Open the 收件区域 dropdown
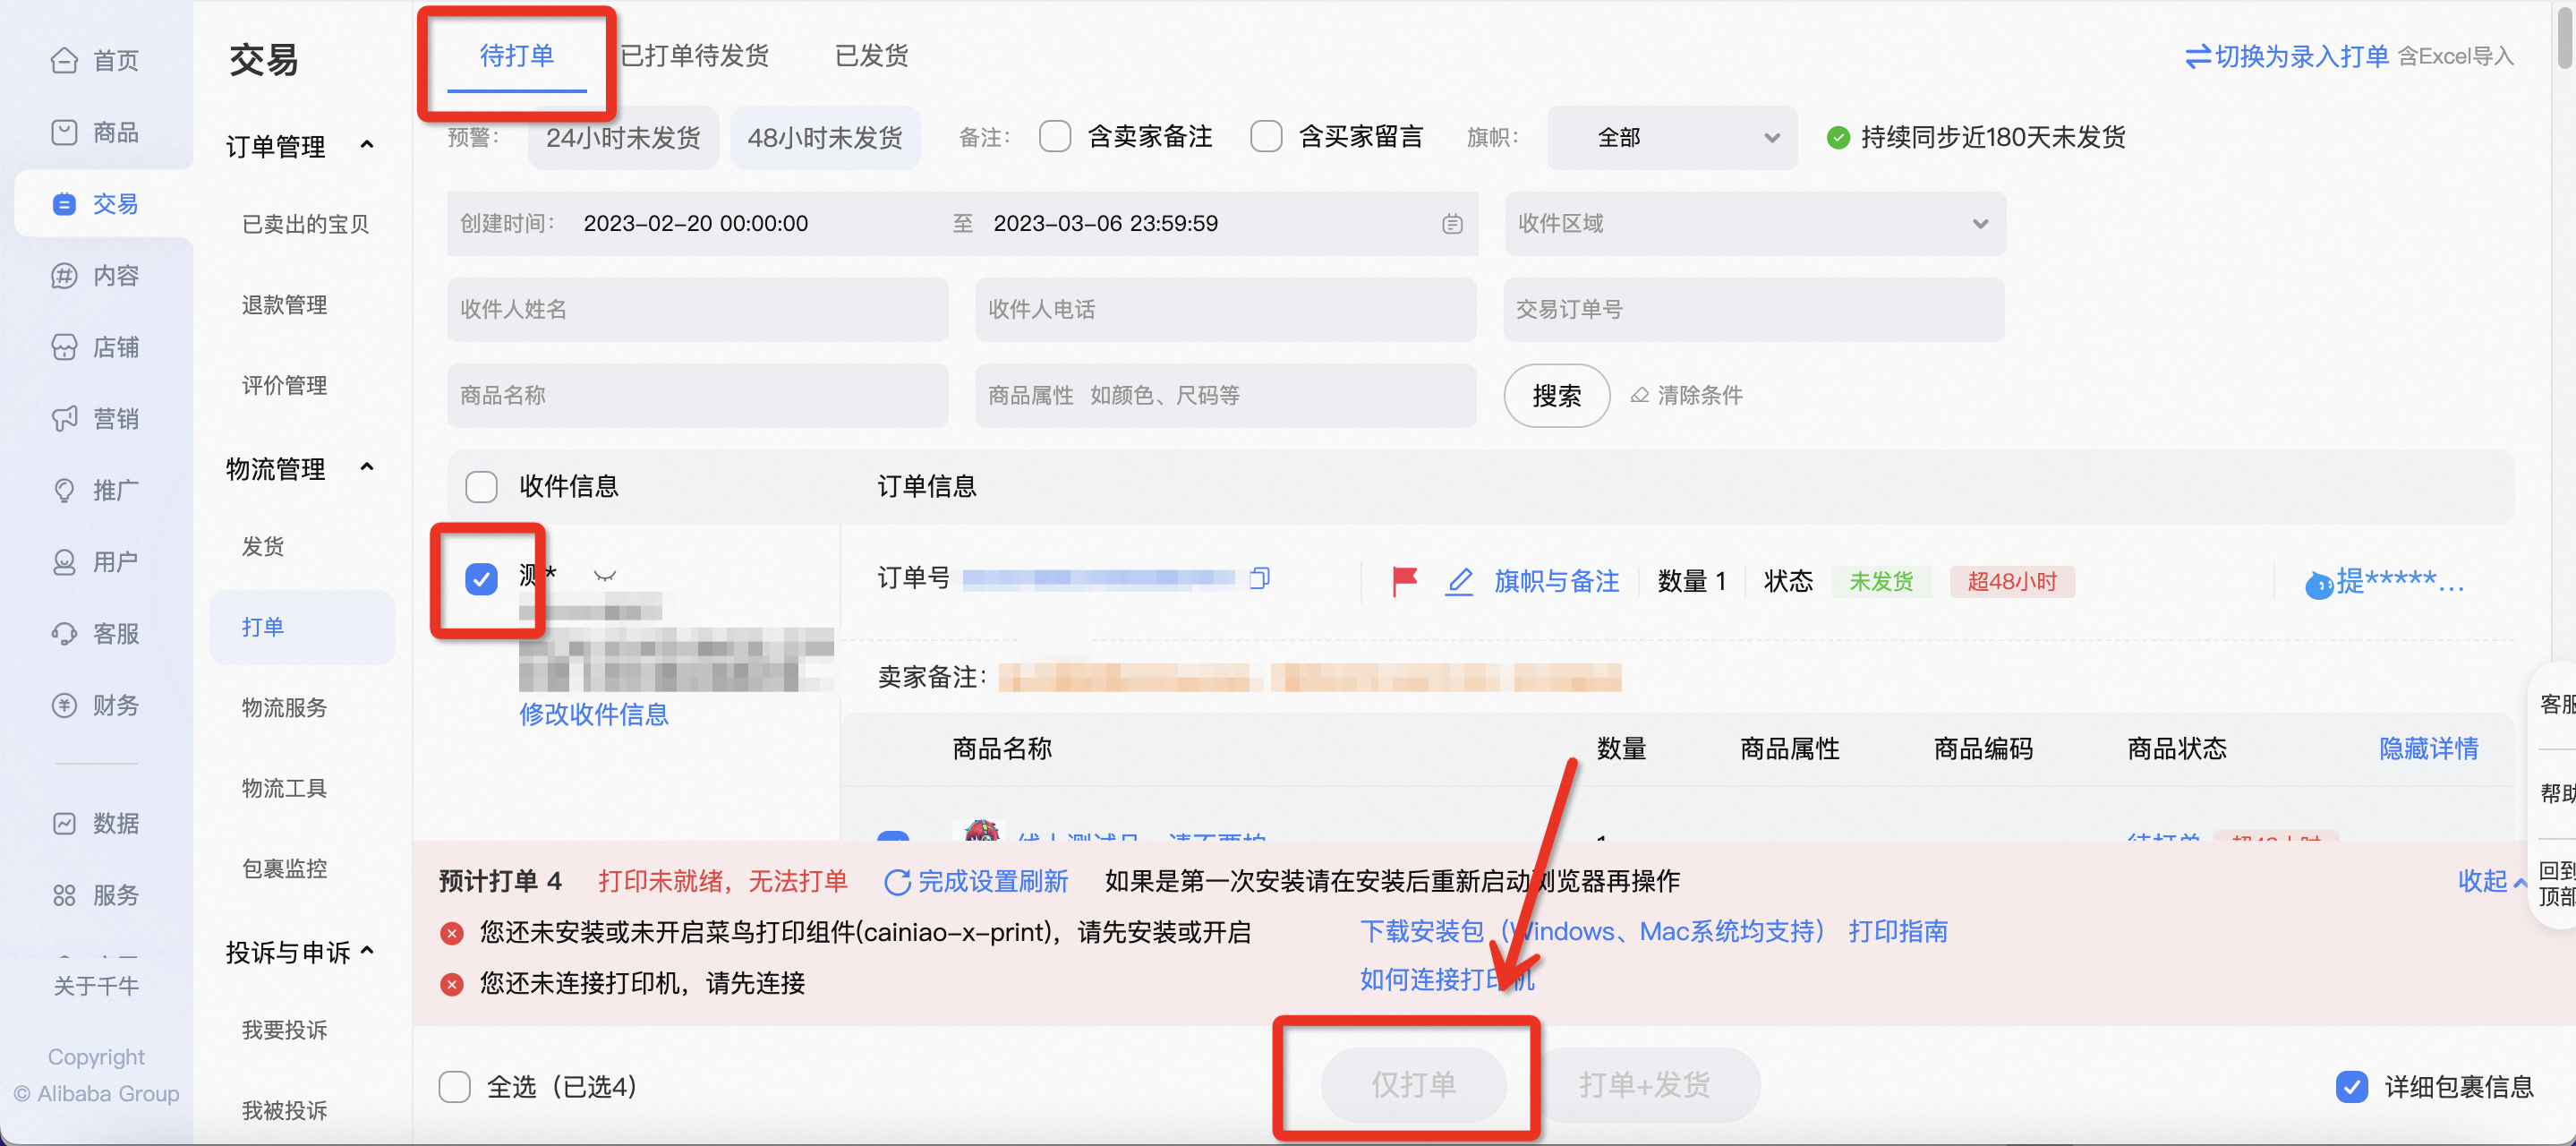2576x1146 pixels. [1755, 224]
